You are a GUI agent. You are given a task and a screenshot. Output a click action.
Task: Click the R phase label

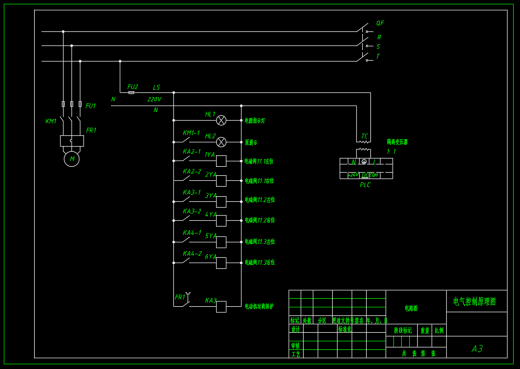379,37
